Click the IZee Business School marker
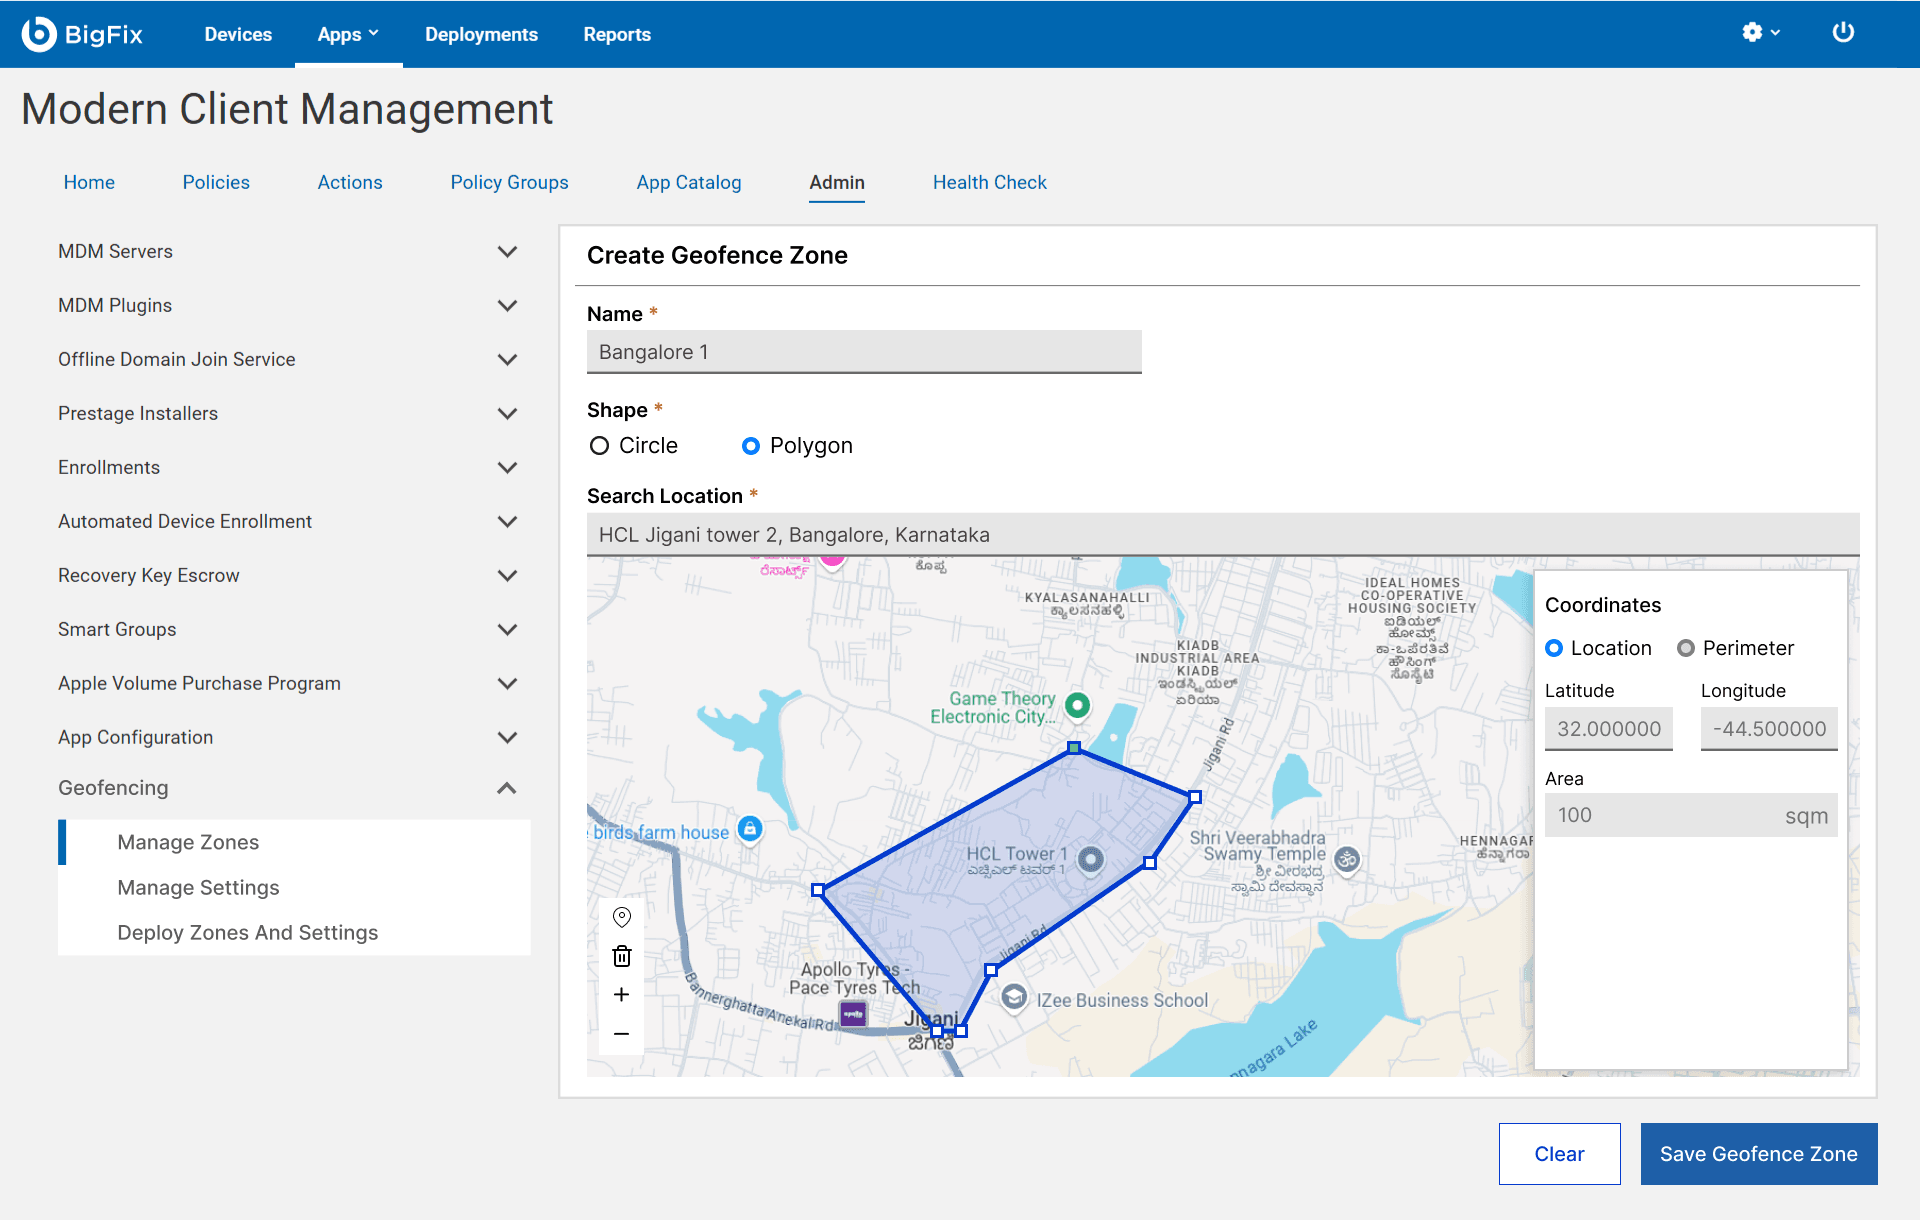The image size is (1920, 1220). [x=1014, y=998]
